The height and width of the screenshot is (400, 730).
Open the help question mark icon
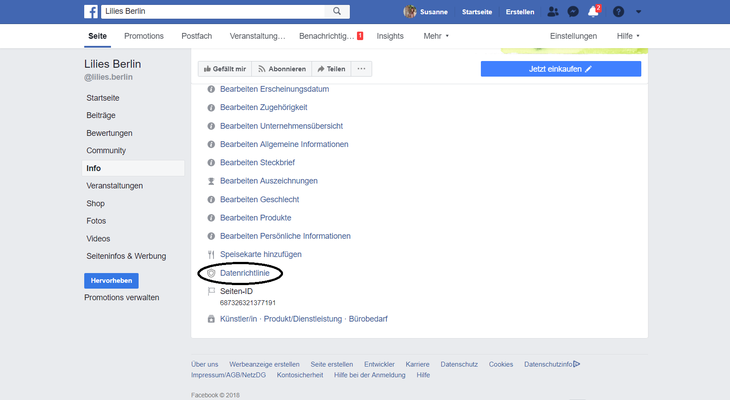pos(618,12)
